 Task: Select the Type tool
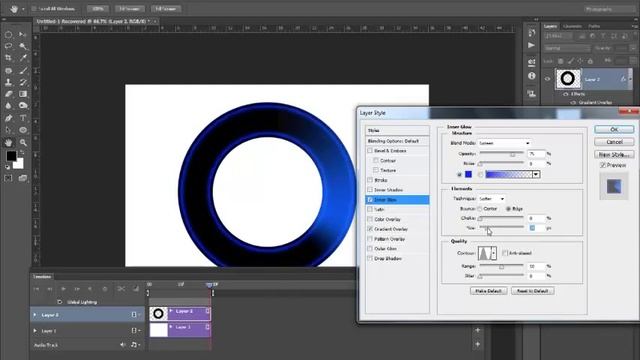pos(23,118)
